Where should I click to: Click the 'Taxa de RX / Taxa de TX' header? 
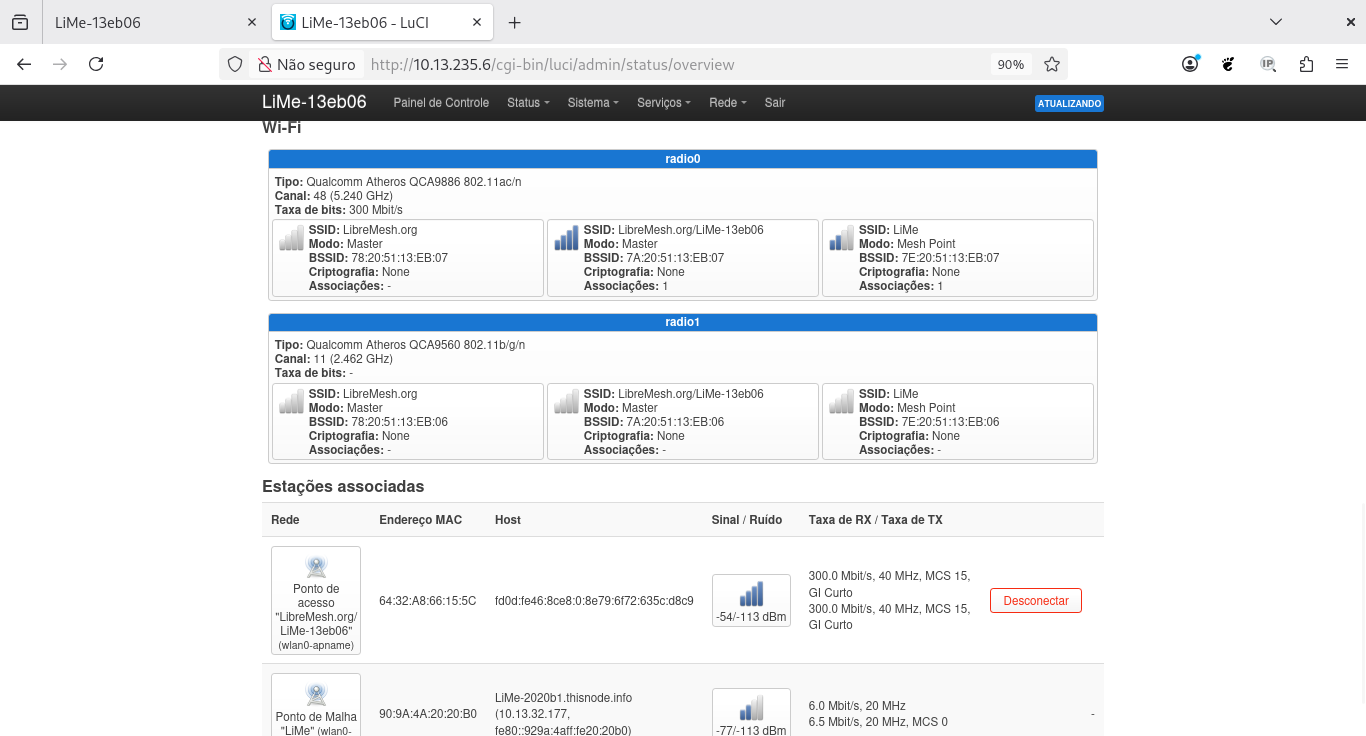(876, 520)
